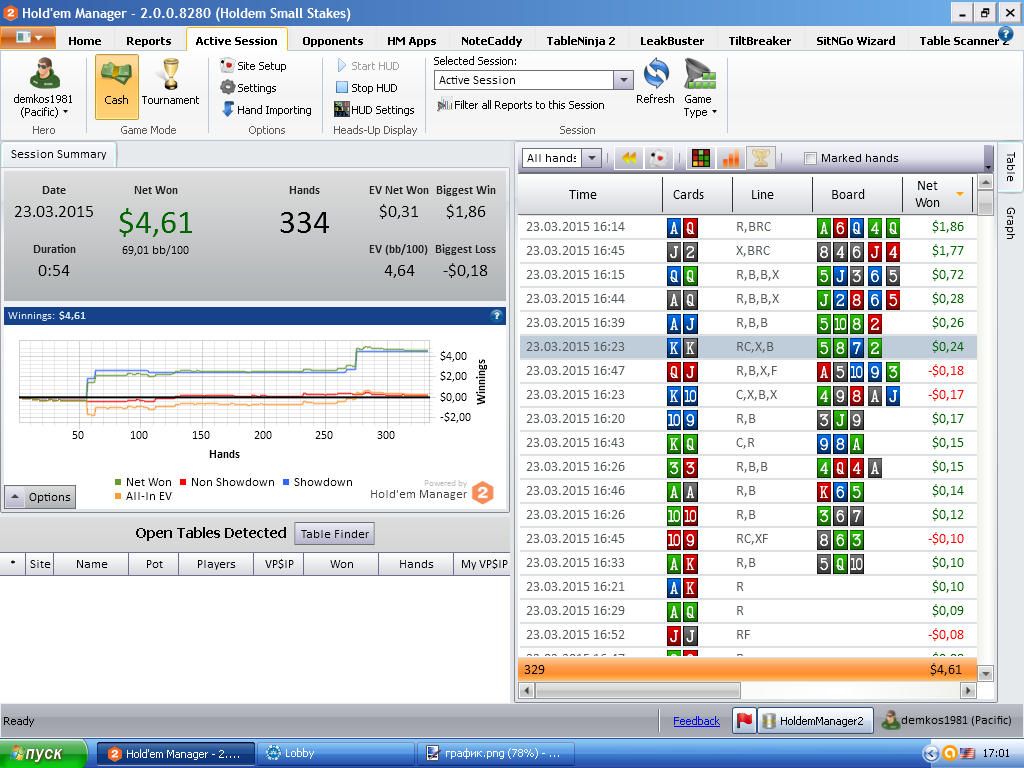1024x768 pixels.
Task: Click the red flag icon in status bar
Action: (744, 720)
